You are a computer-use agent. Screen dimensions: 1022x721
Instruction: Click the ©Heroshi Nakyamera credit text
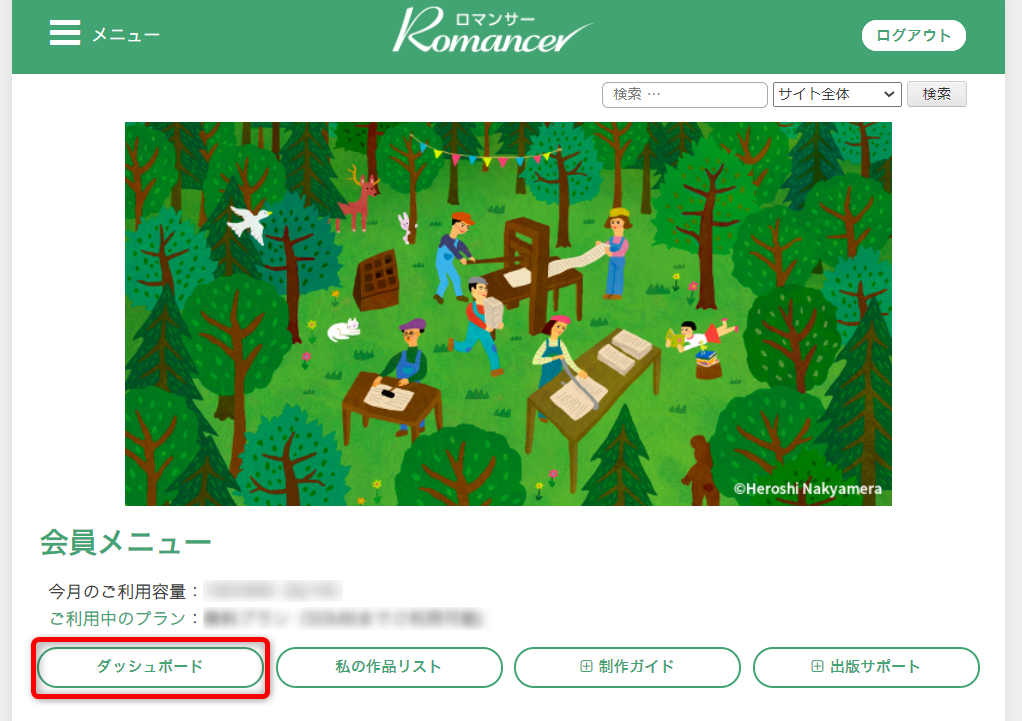807,490
